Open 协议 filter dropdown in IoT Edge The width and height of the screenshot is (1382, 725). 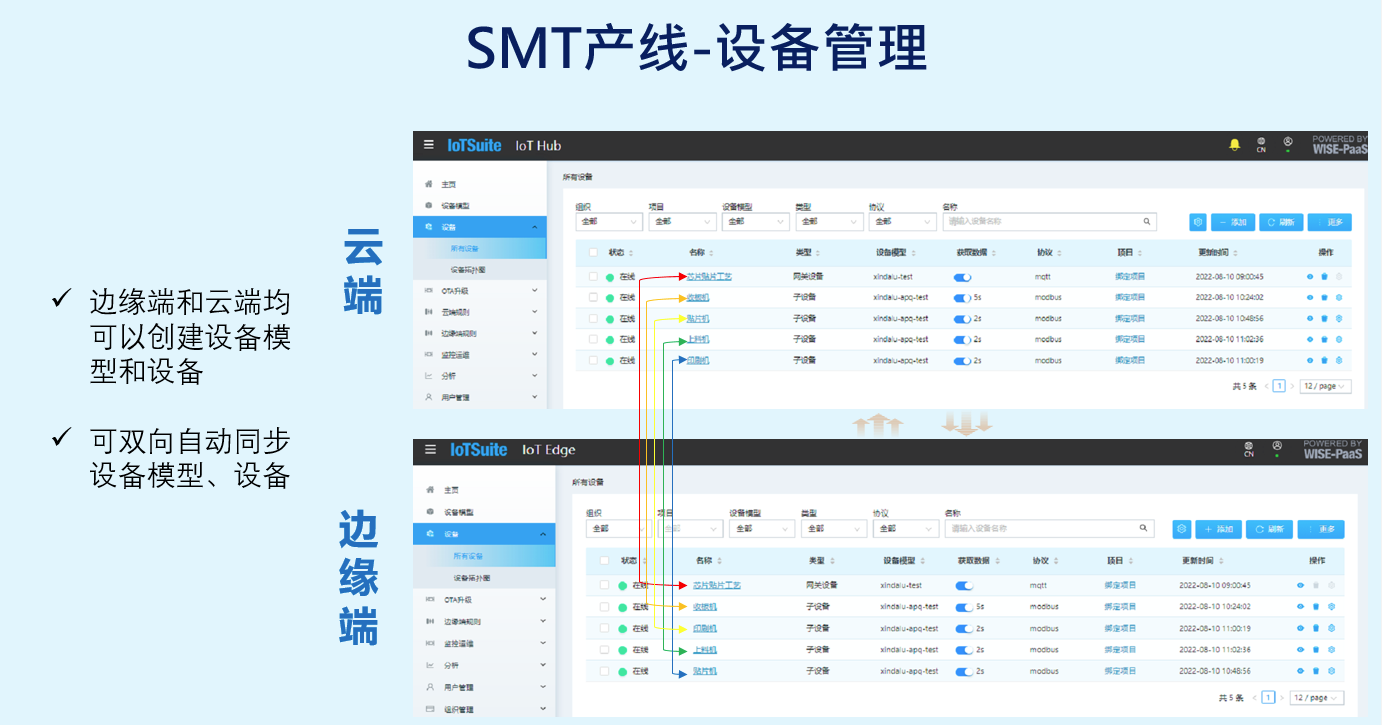click(905, 529)
